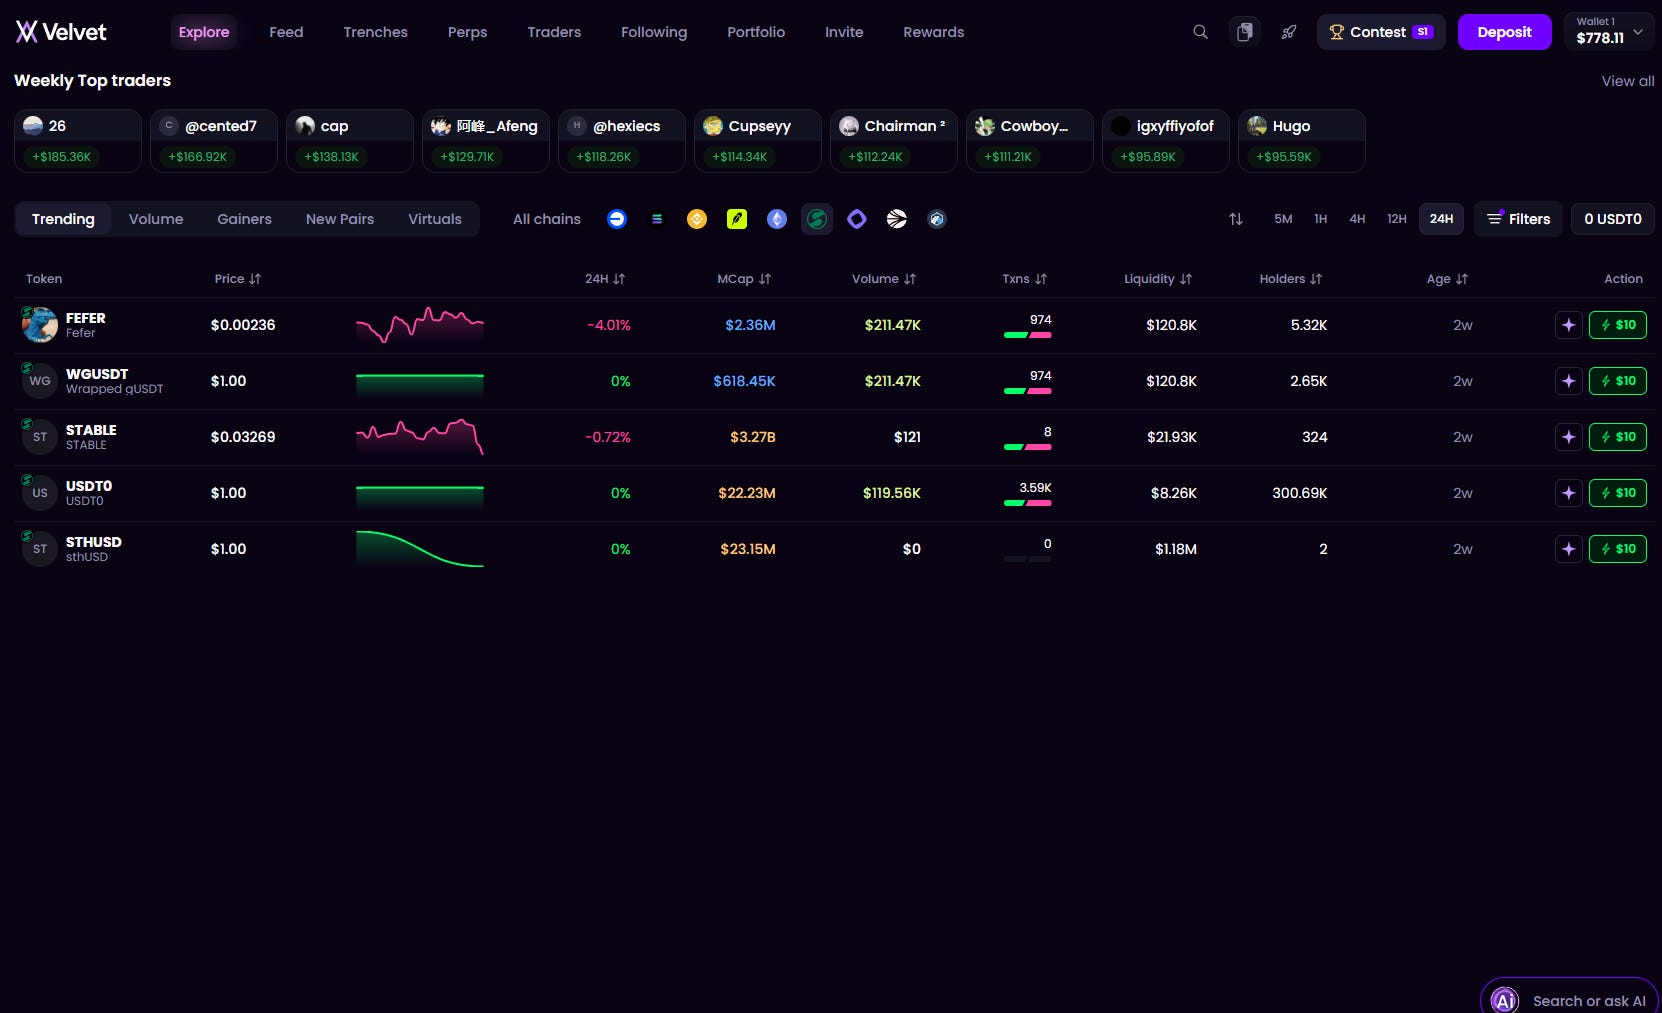This screenshot has width=1662, height=1013.
Task: Open the AI assistant icon
Action: click(1505, 1000)
